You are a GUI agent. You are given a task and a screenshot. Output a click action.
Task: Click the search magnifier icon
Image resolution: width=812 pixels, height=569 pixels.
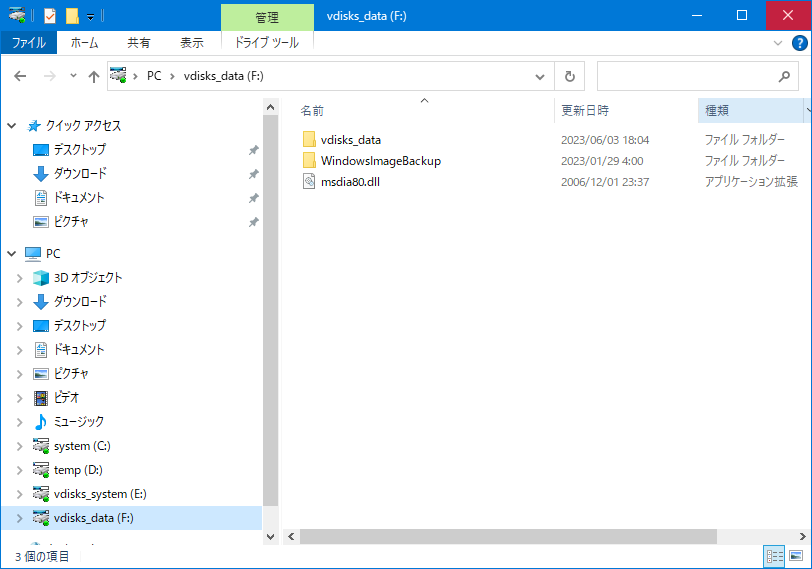coord(785,77)
